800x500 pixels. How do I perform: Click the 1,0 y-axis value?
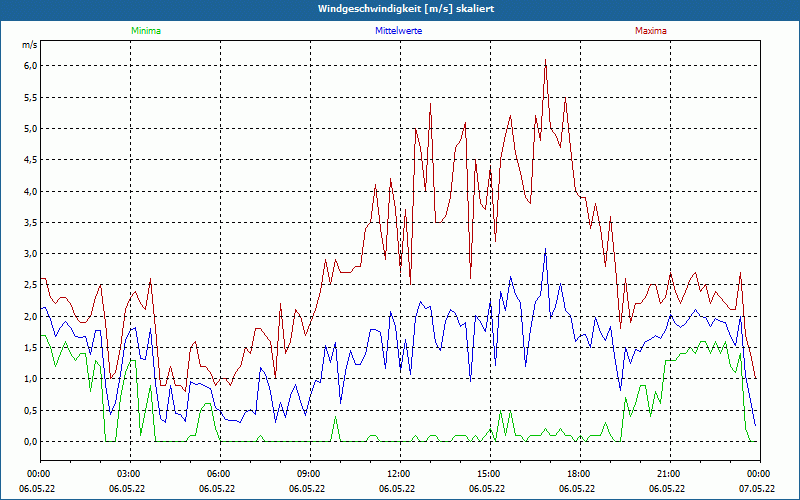coord(31,379)
